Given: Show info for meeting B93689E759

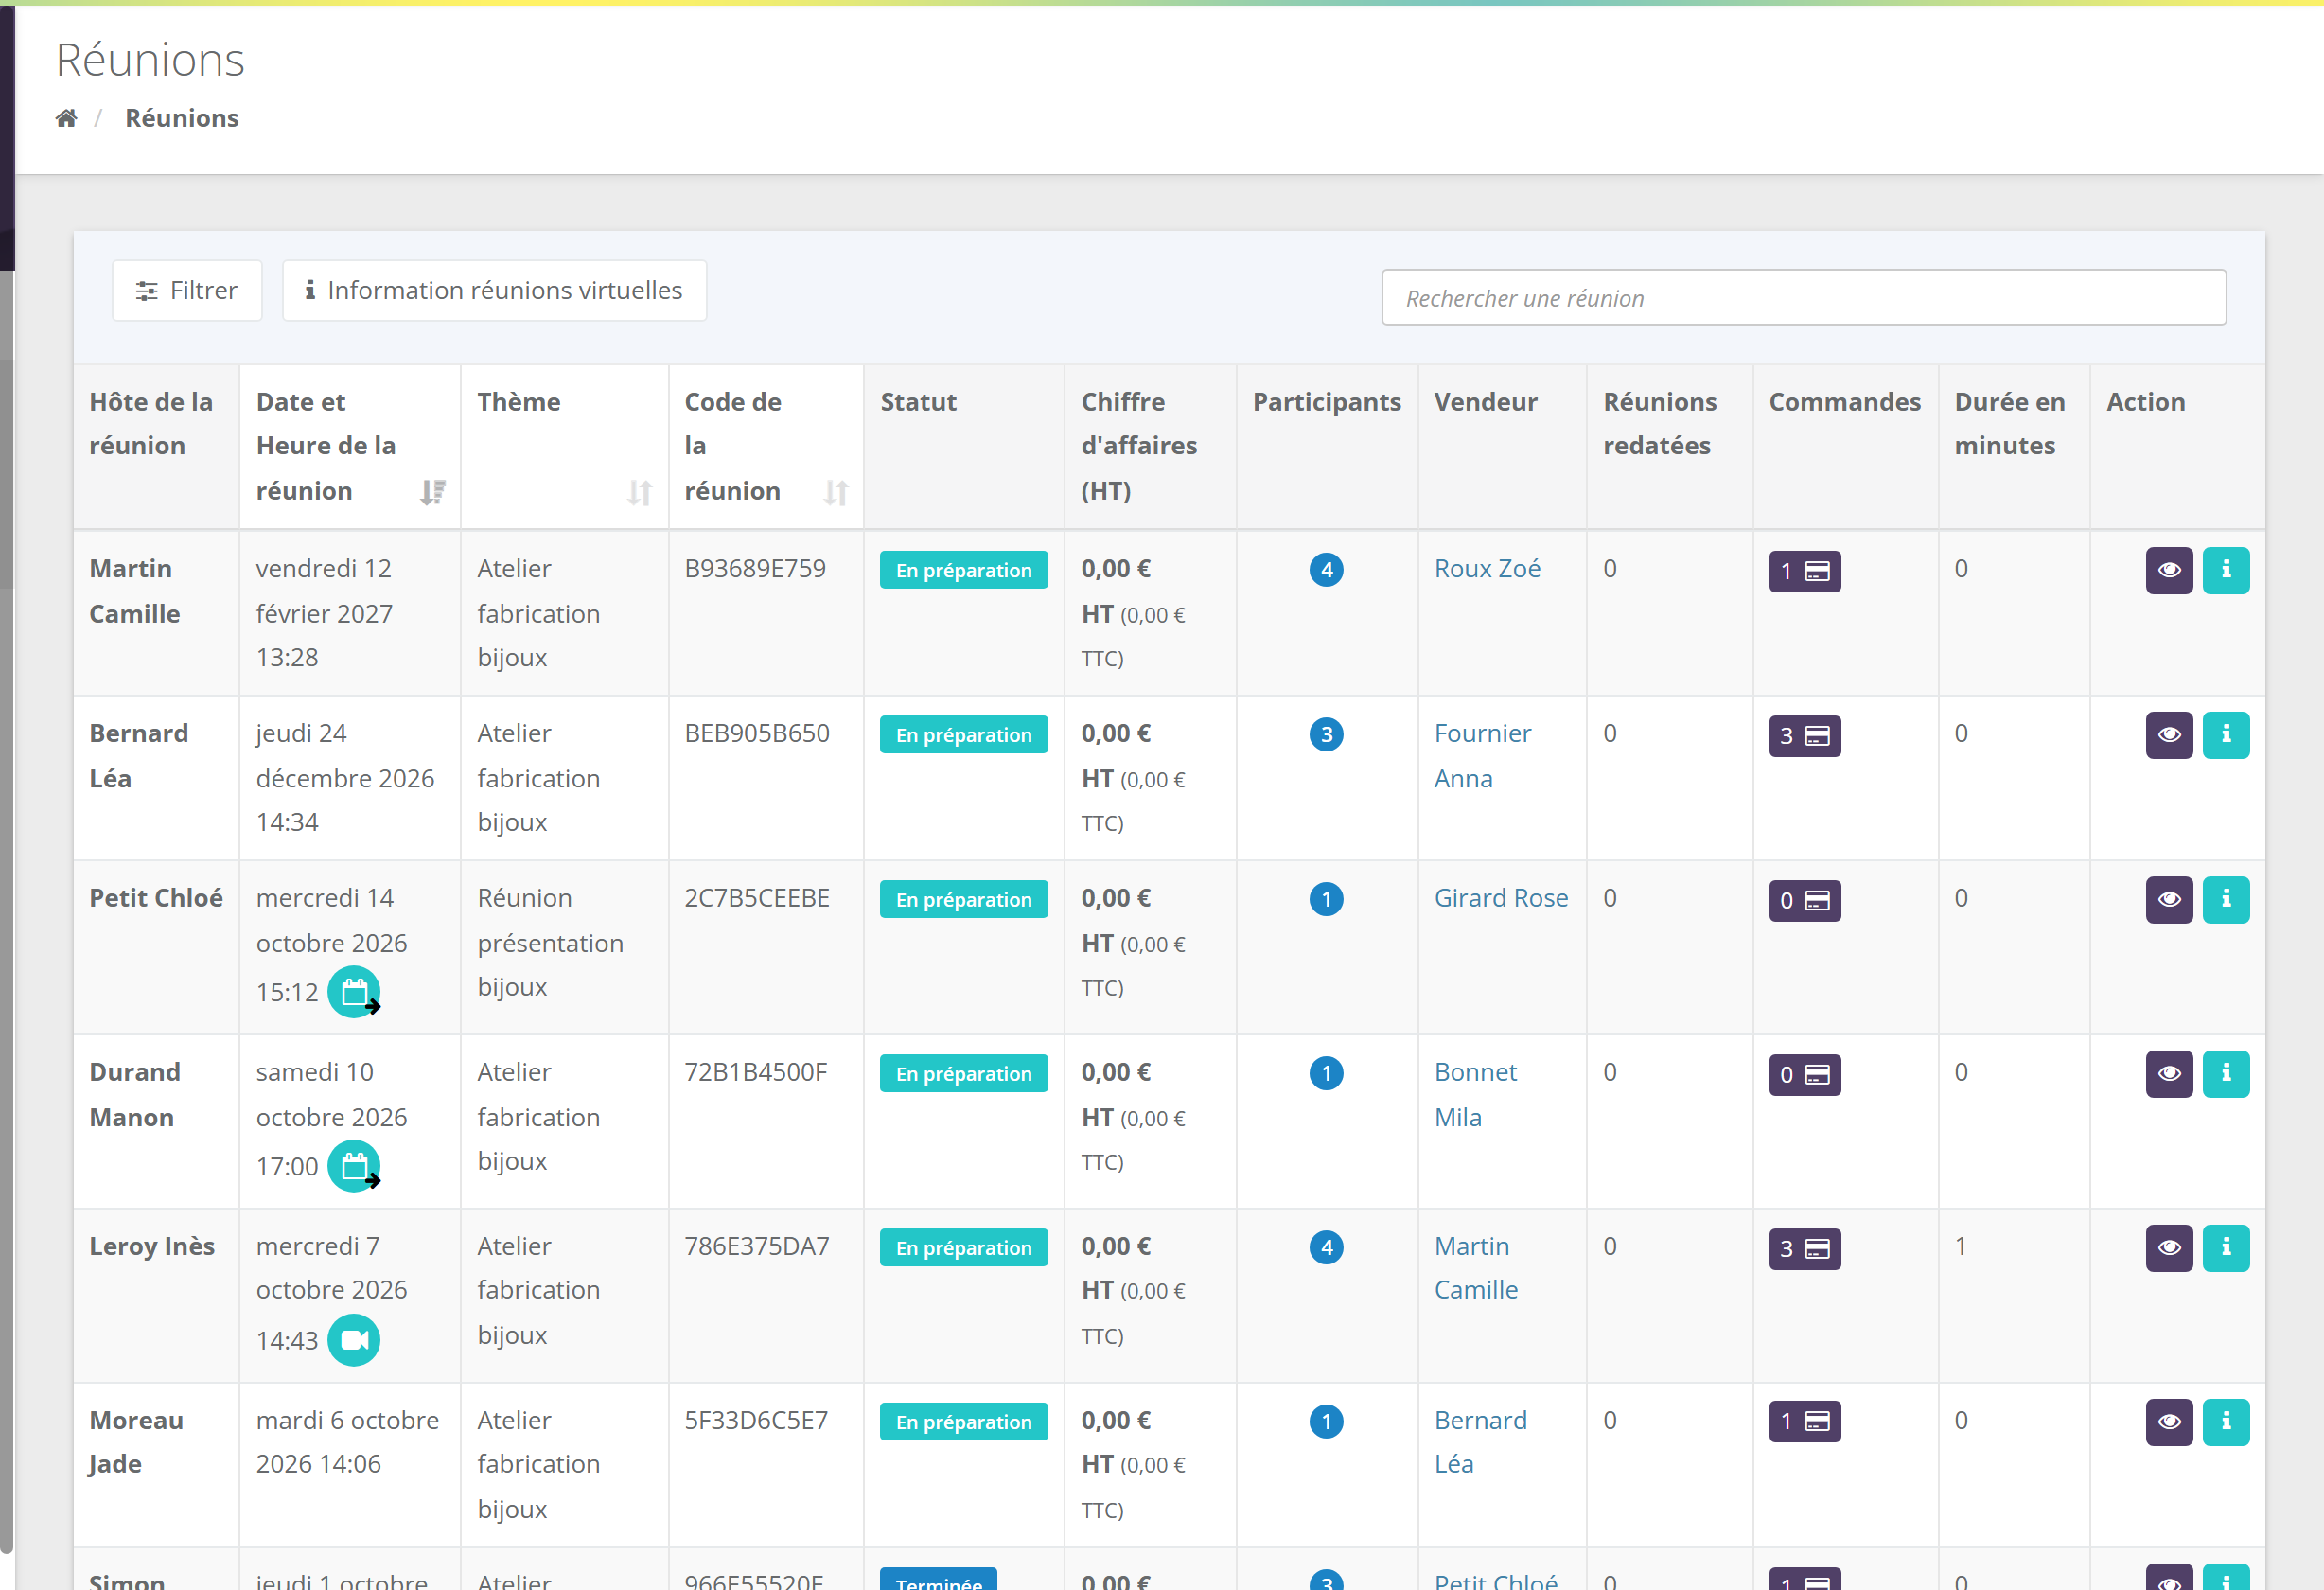Looking at the screenshot, I should 2225,570.
